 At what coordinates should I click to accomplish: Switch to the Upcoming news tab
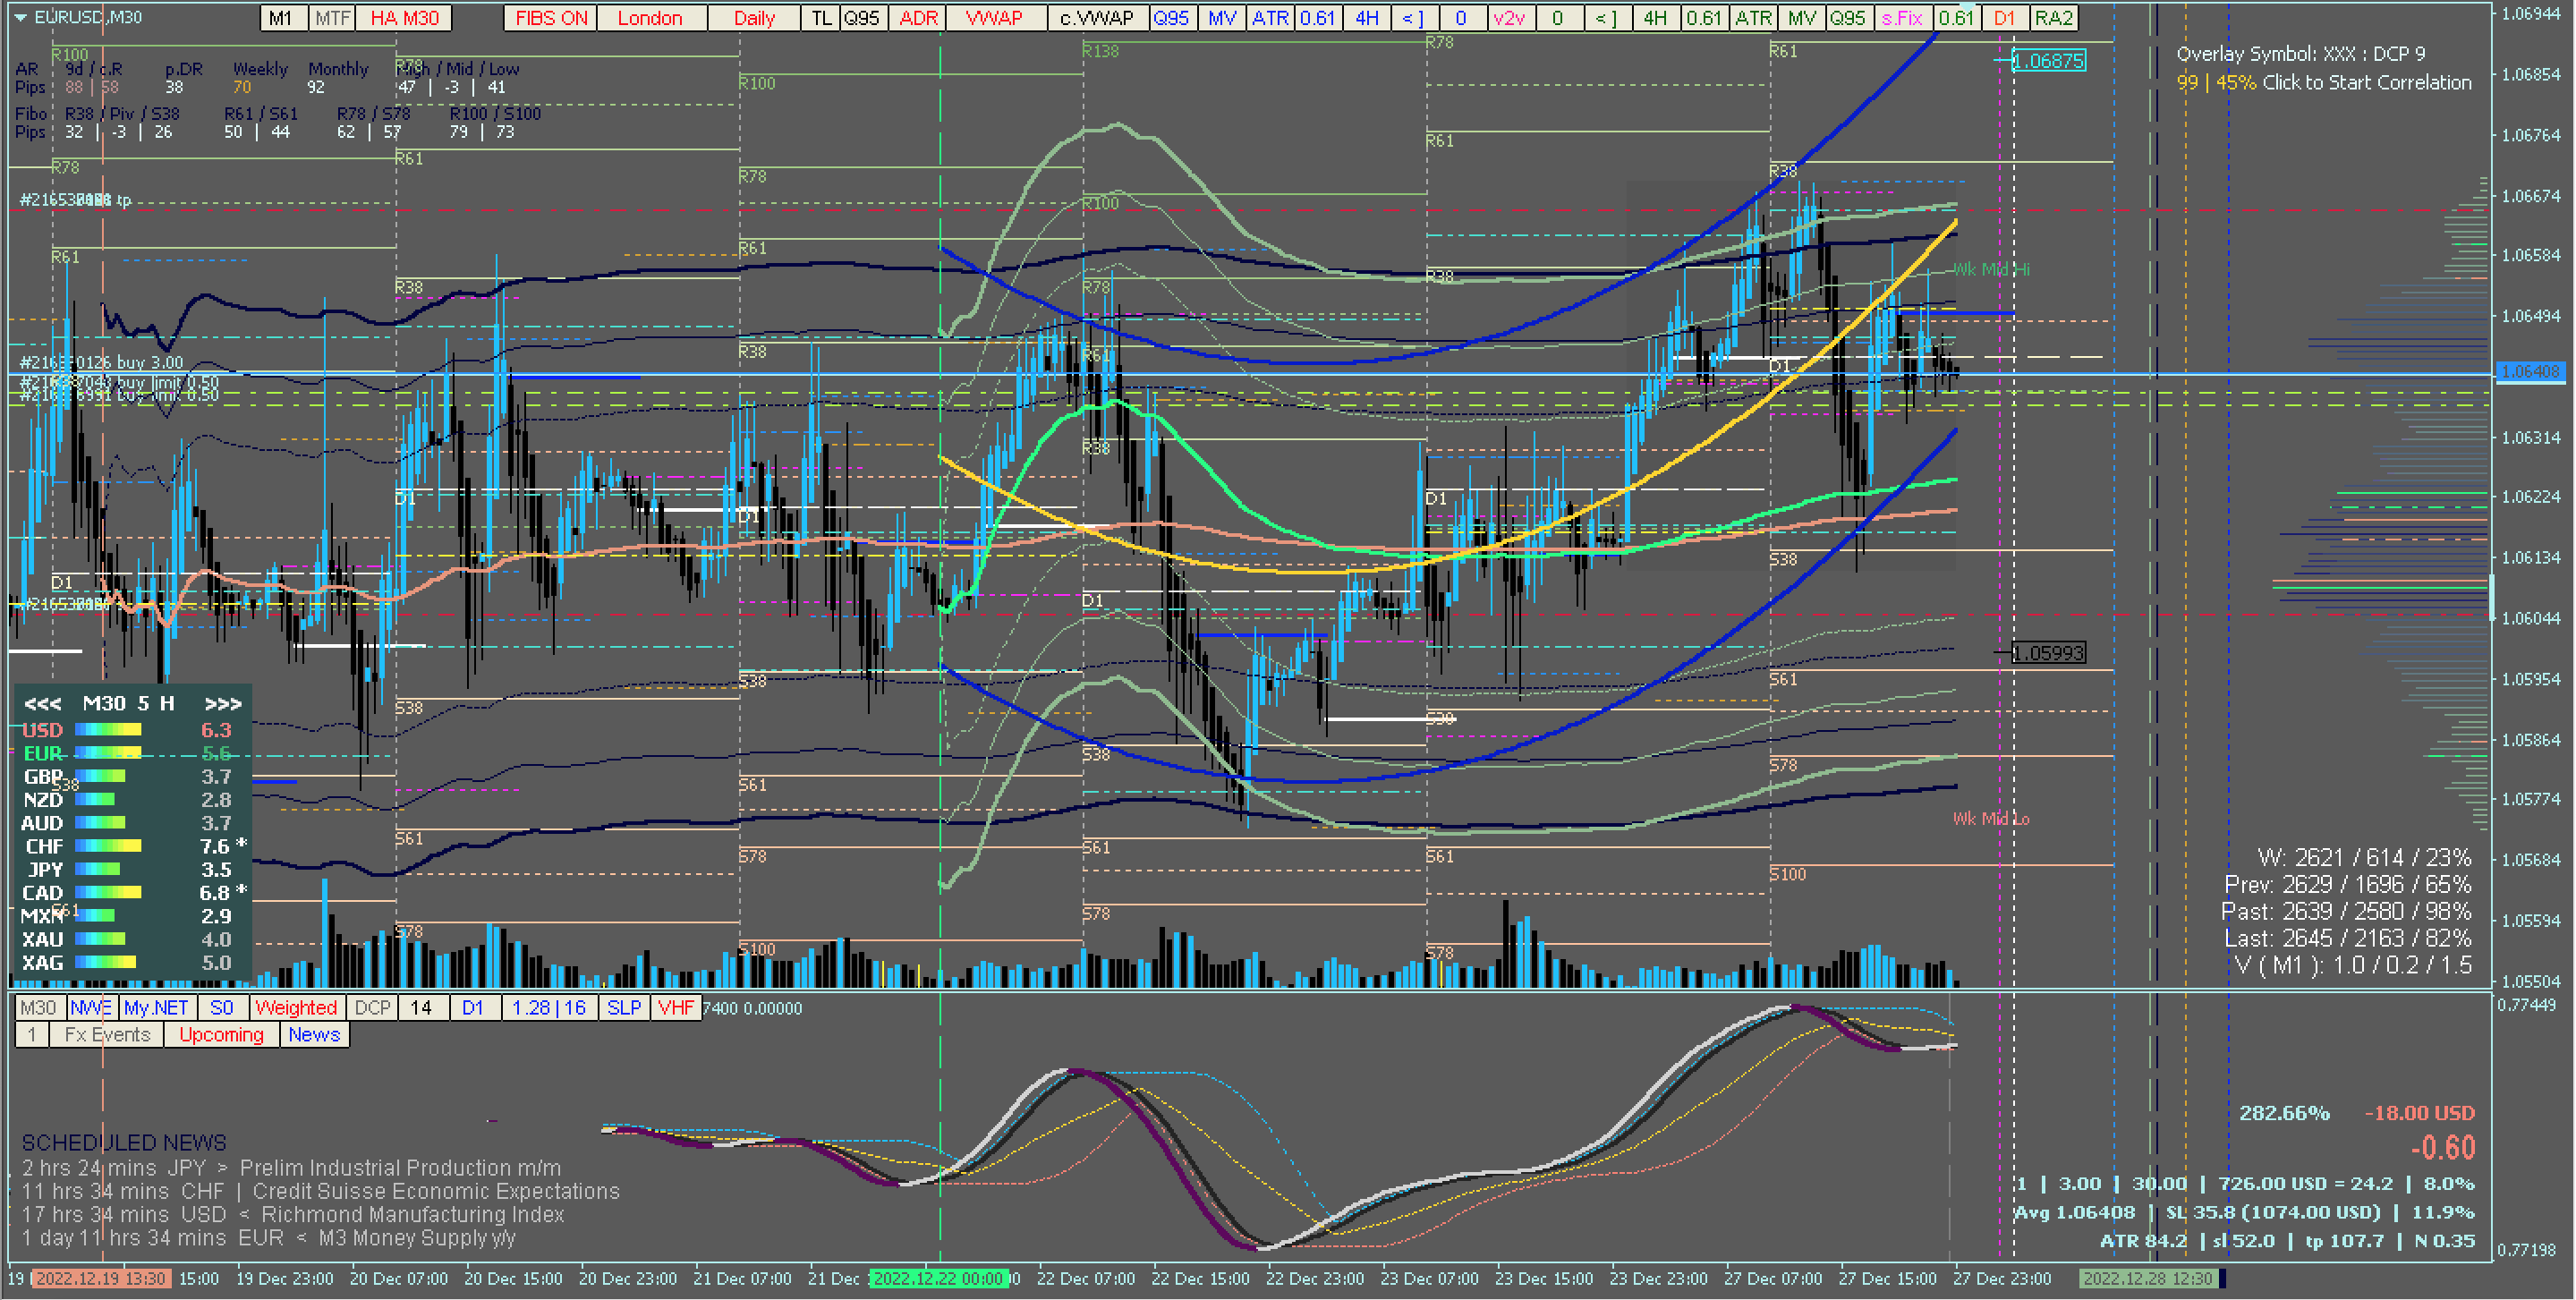click(x=221, y=1035)
